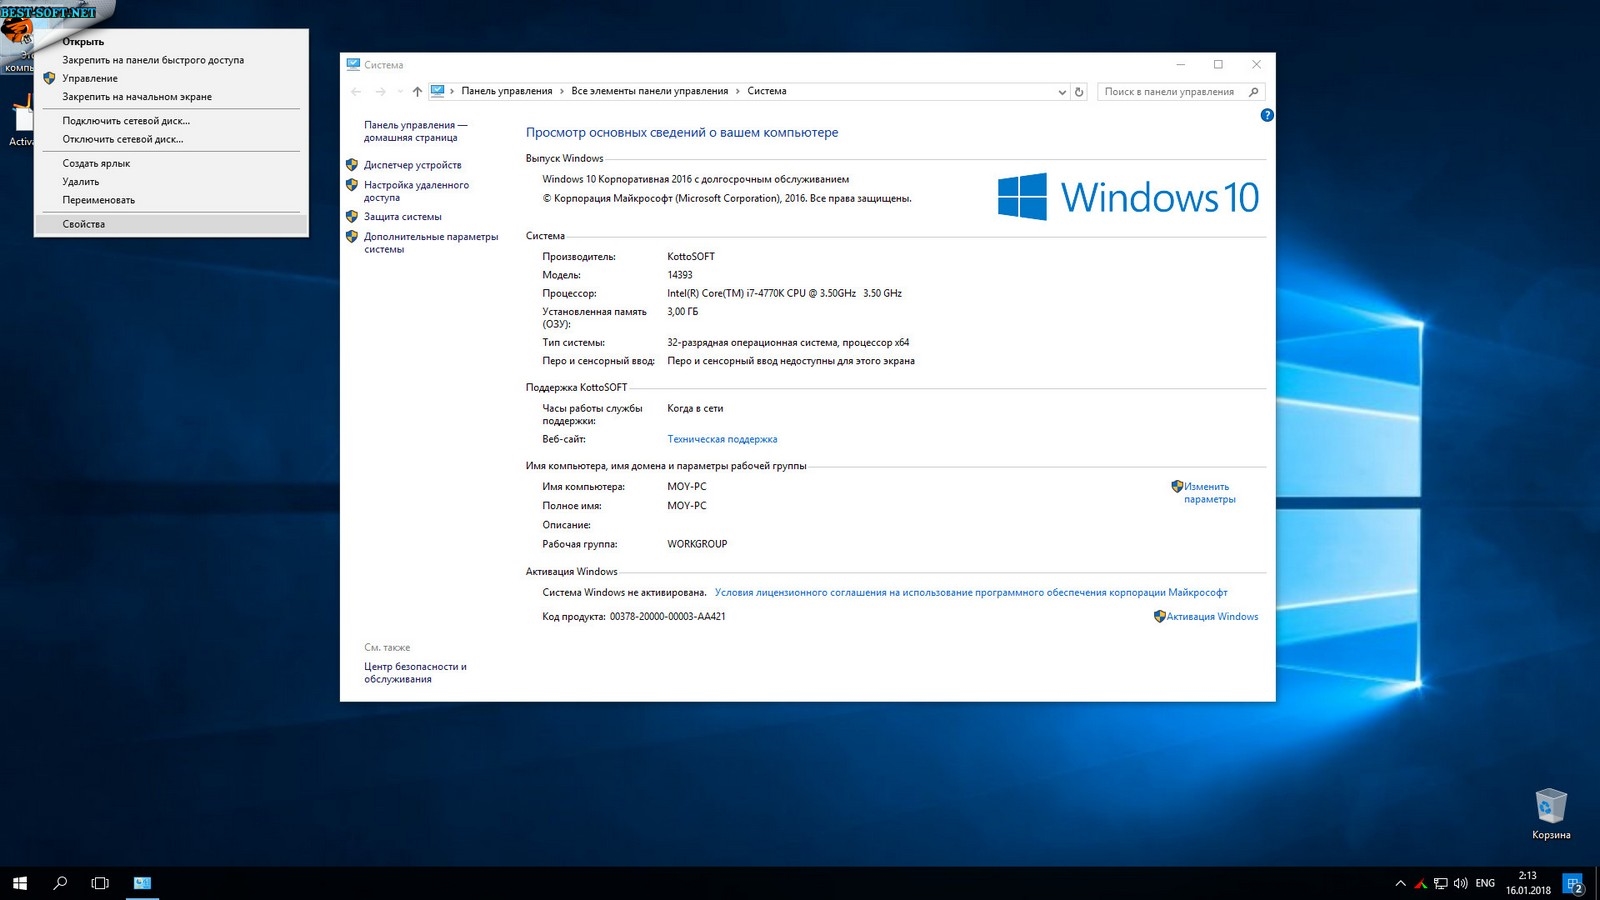
Task: Click the volume speaker tray icon
Action: [1460, 884]
